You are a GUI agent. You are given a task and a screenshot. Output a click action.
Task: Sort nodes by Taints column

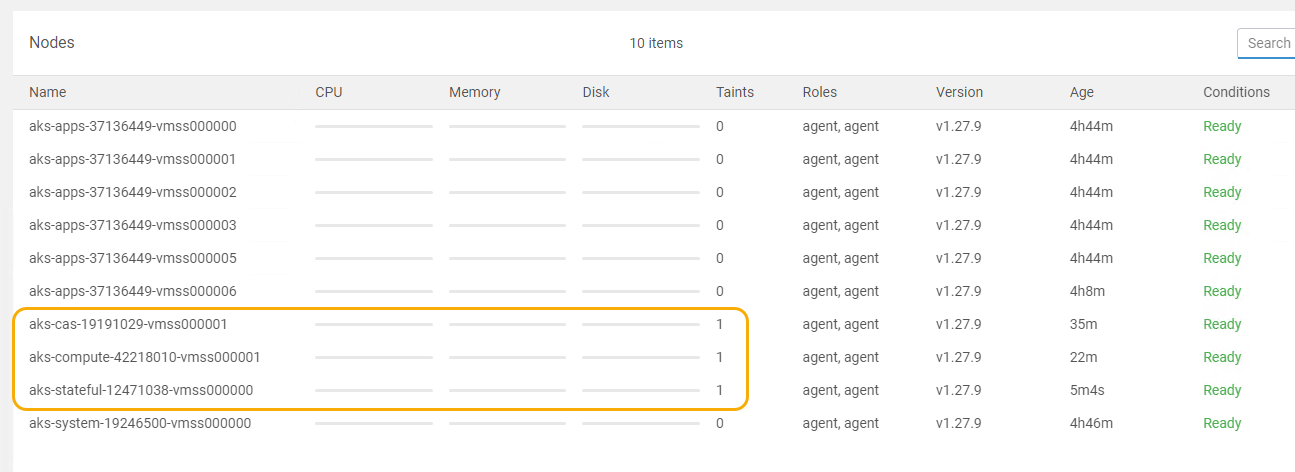(735, 92)
